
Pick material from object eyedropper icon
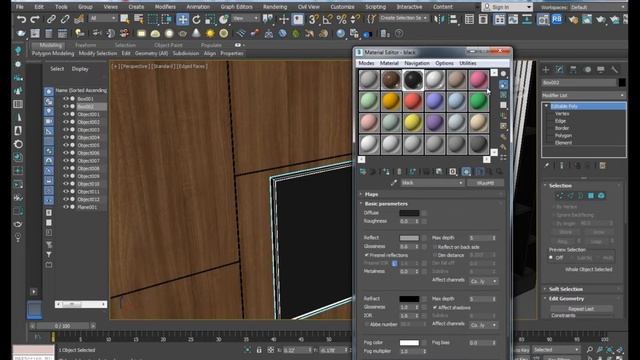393,183
